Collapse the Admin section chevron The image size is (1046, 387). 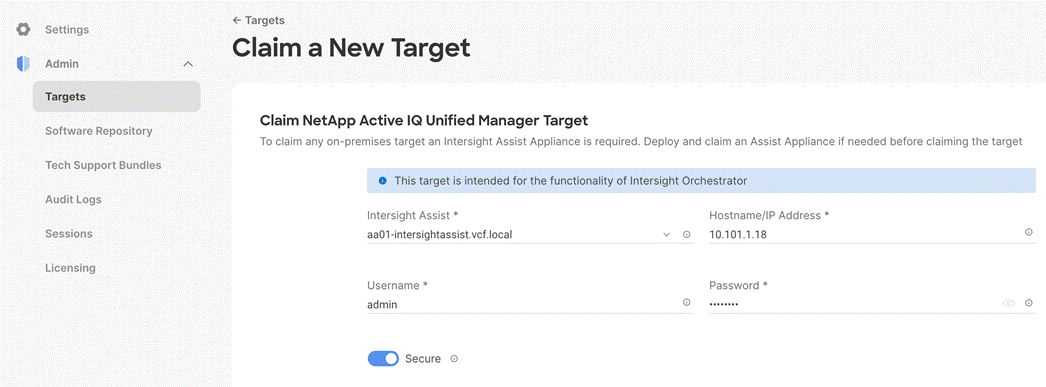click(x=188, y=64)
